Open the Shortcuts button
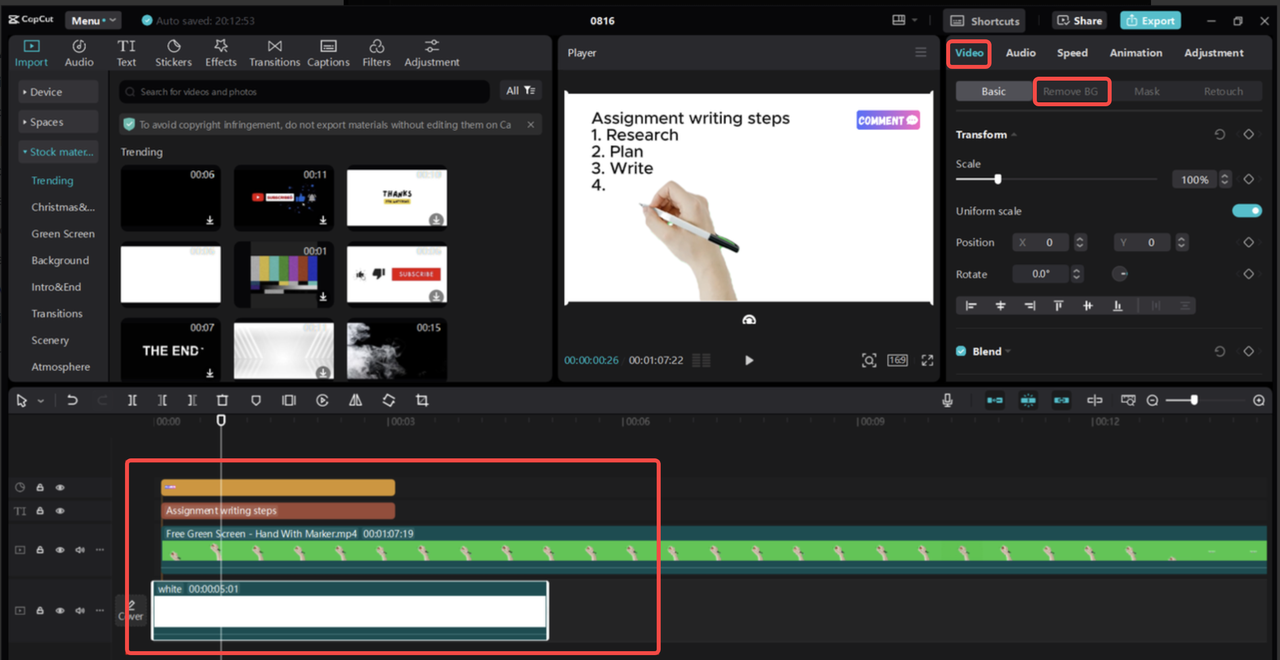 984,20
